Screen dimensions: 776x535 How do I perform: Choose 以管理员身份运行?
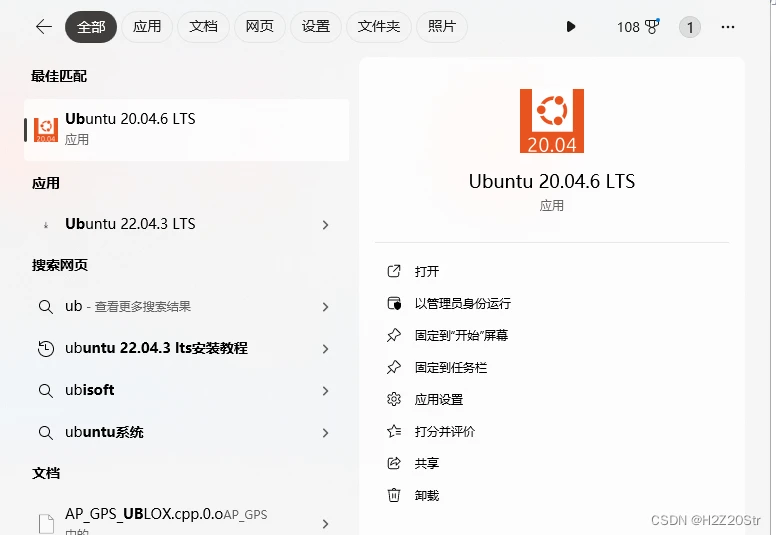463,303
